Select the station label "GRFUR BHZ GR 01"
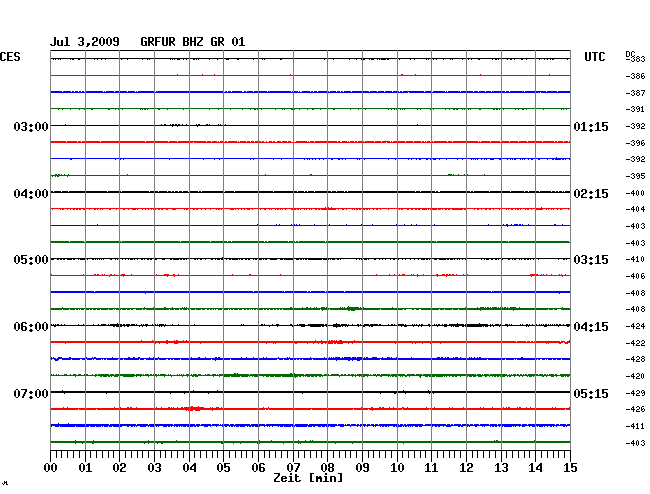The width and height of the screenshot is (650, 494). [x=192, y=42]
